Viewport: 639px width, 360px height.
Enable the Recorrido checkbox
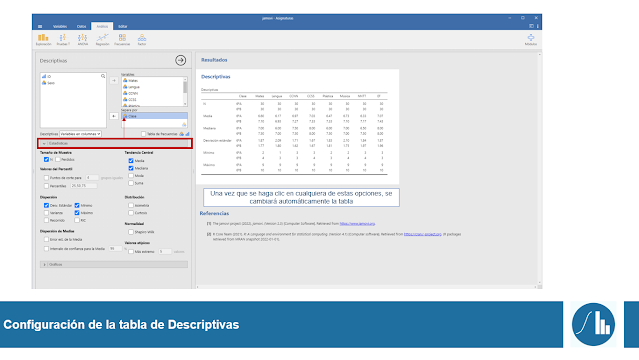(46, 220)
